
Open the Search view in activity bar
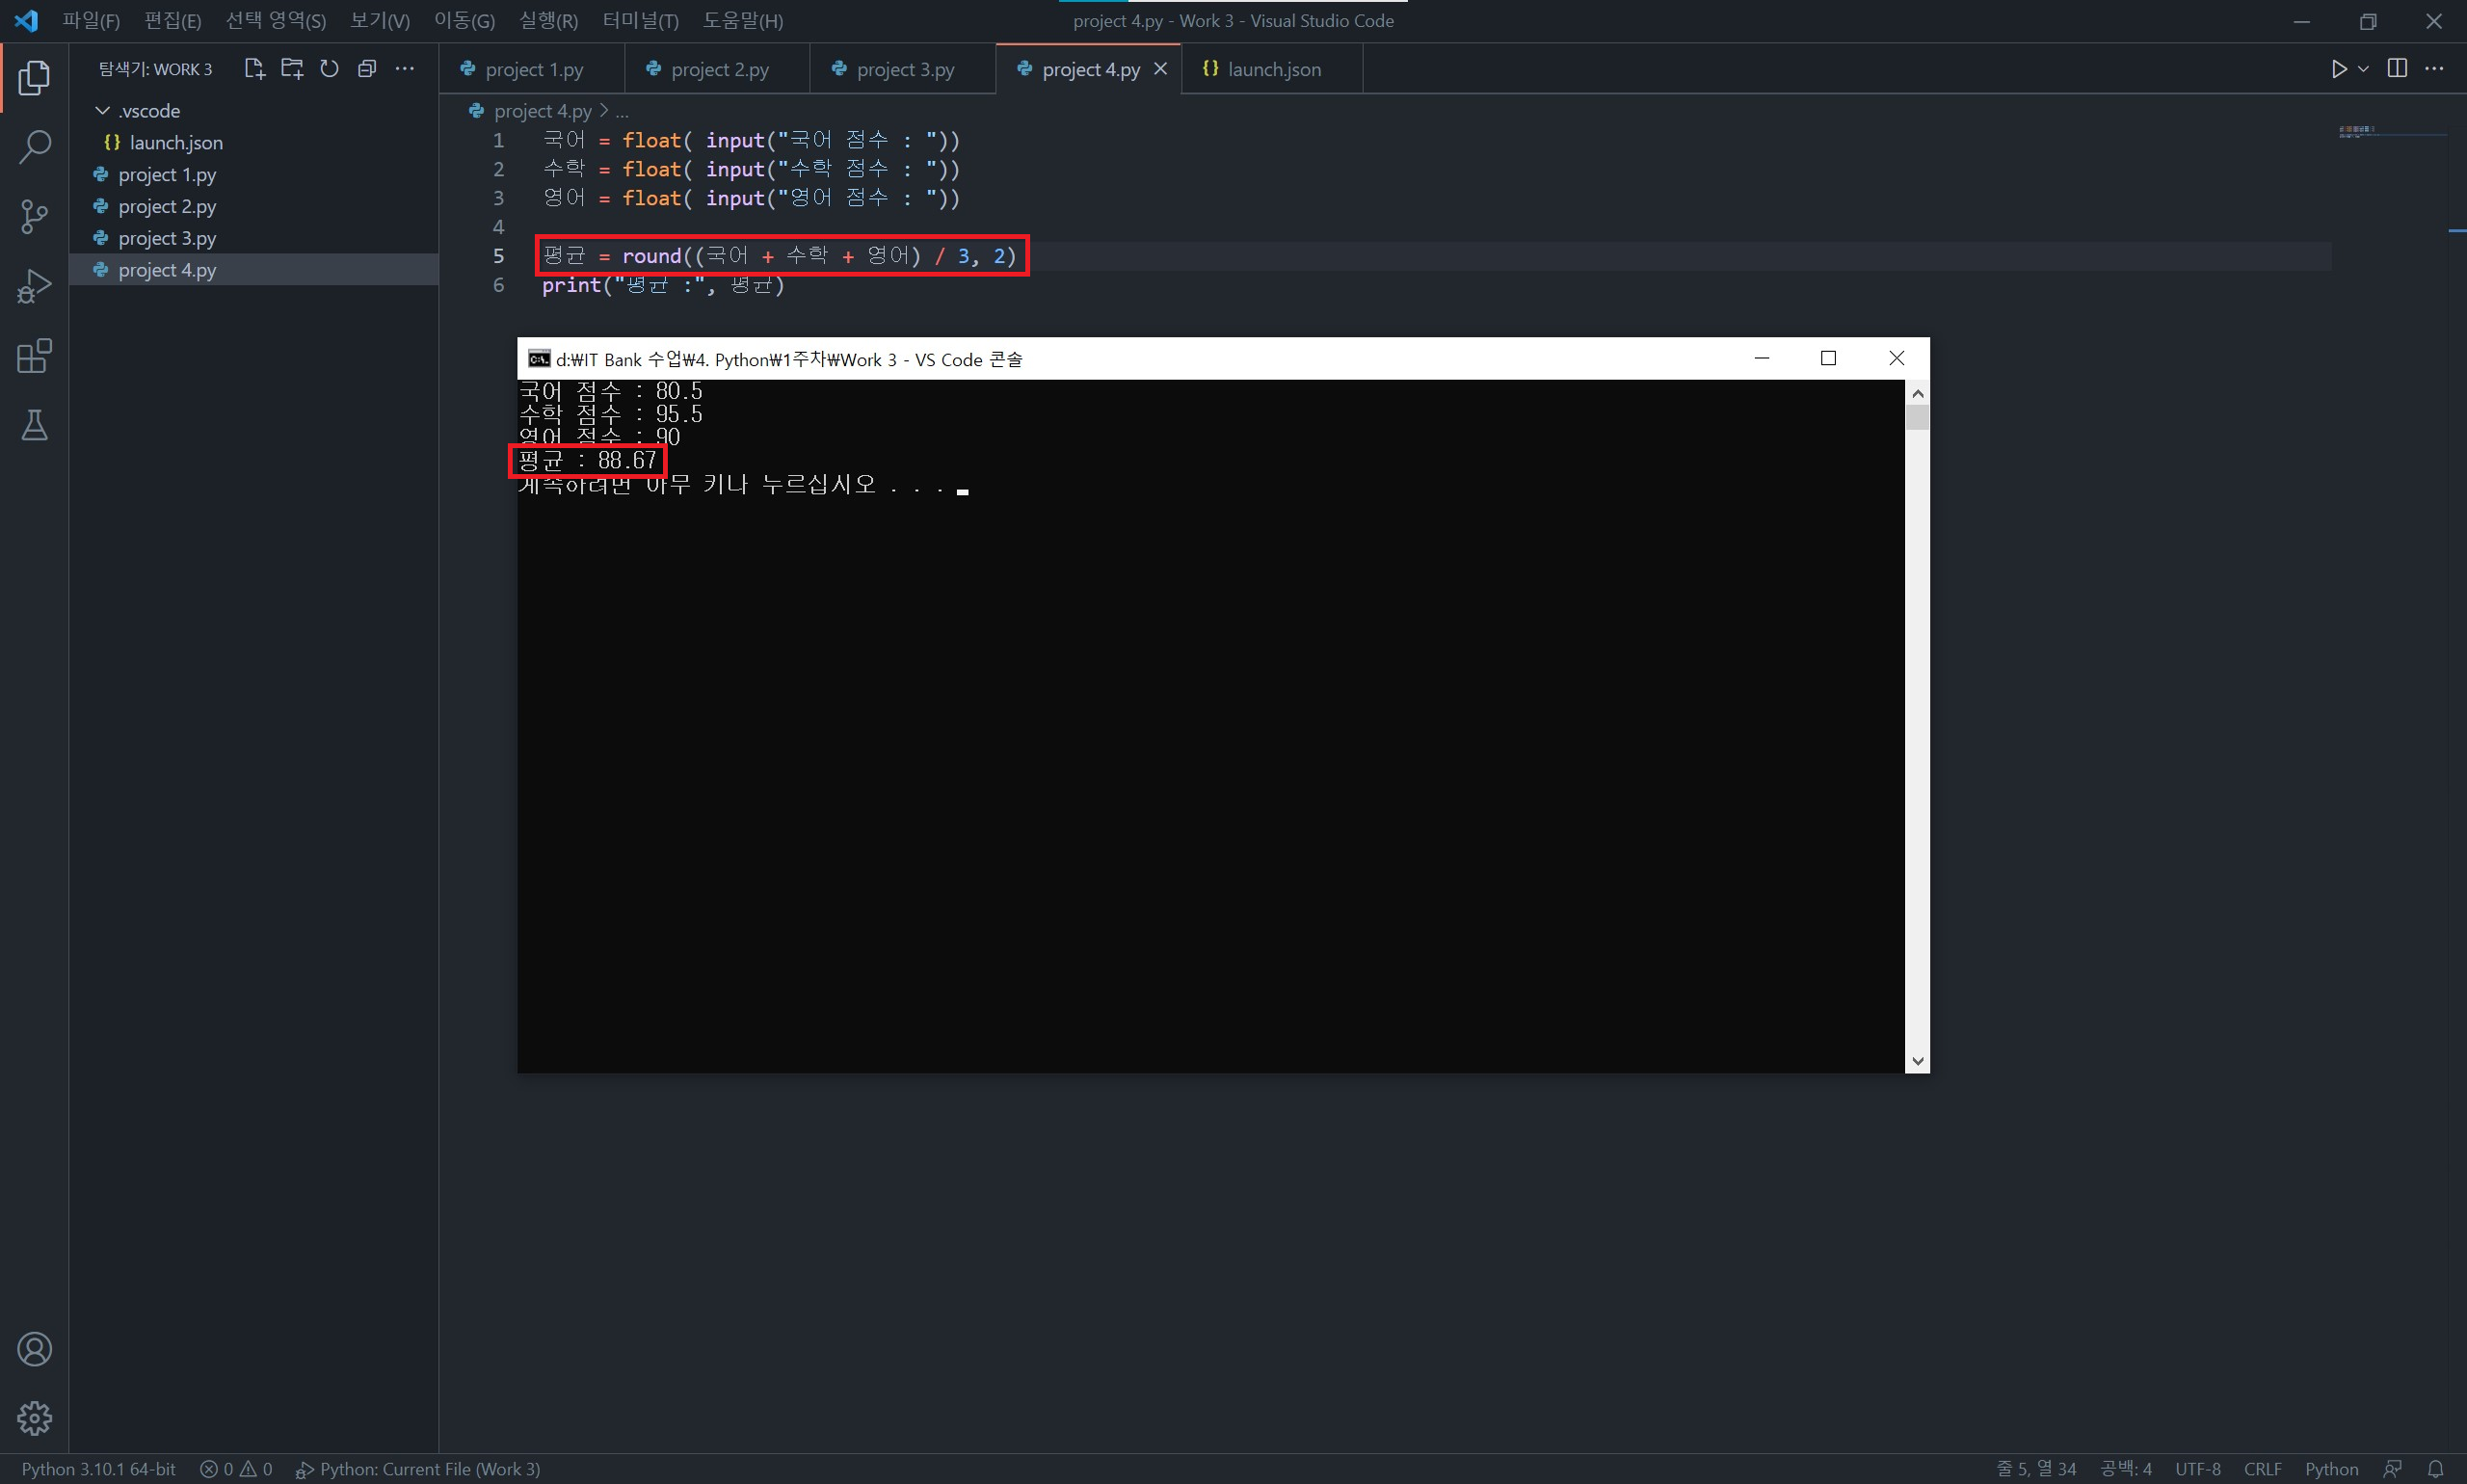pyautogui.click(x=34, y=147)
